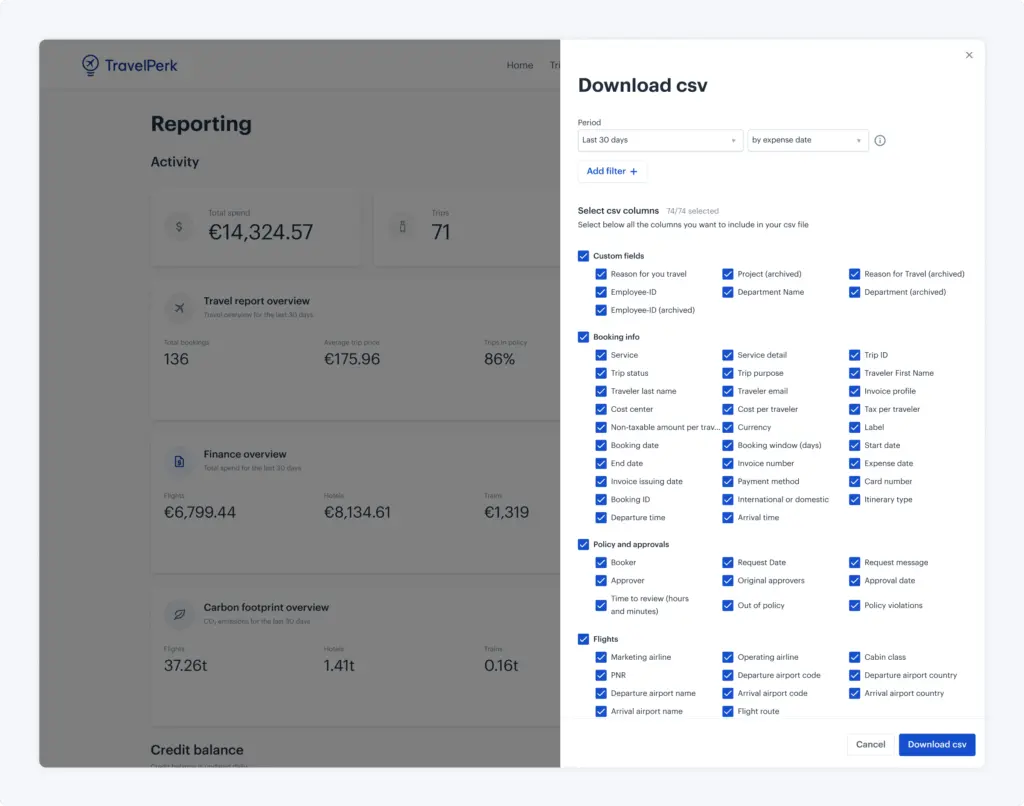The width and height of the screenshot is (1024, 806).
Task: Open the Home navigation item
Action: [520, 65]
